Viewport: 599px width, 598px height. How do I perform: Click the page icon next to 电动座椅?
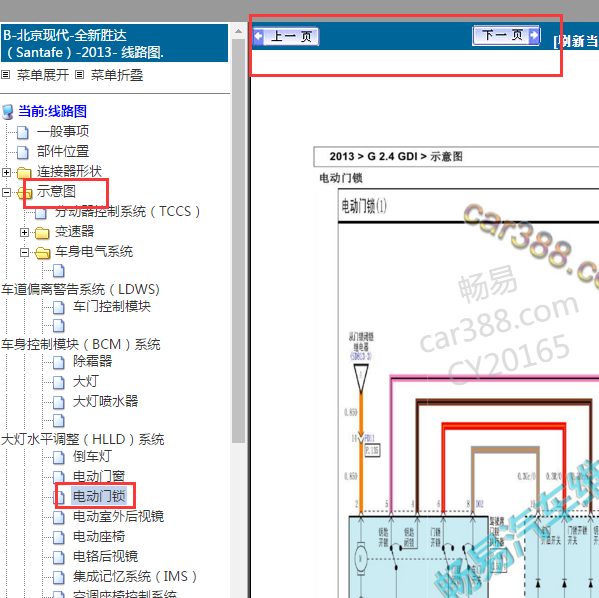coord(59,537)
